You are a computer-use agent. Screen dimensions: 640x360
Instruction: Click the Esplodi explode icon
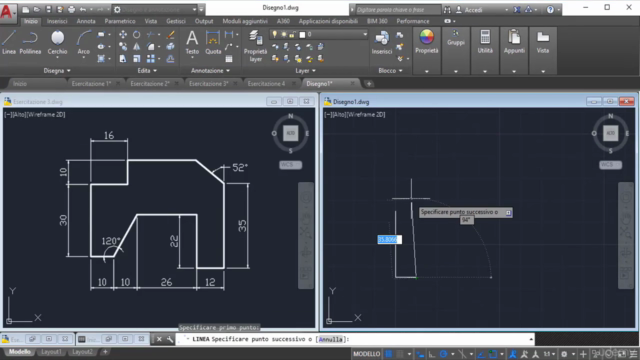click(171, 47)
